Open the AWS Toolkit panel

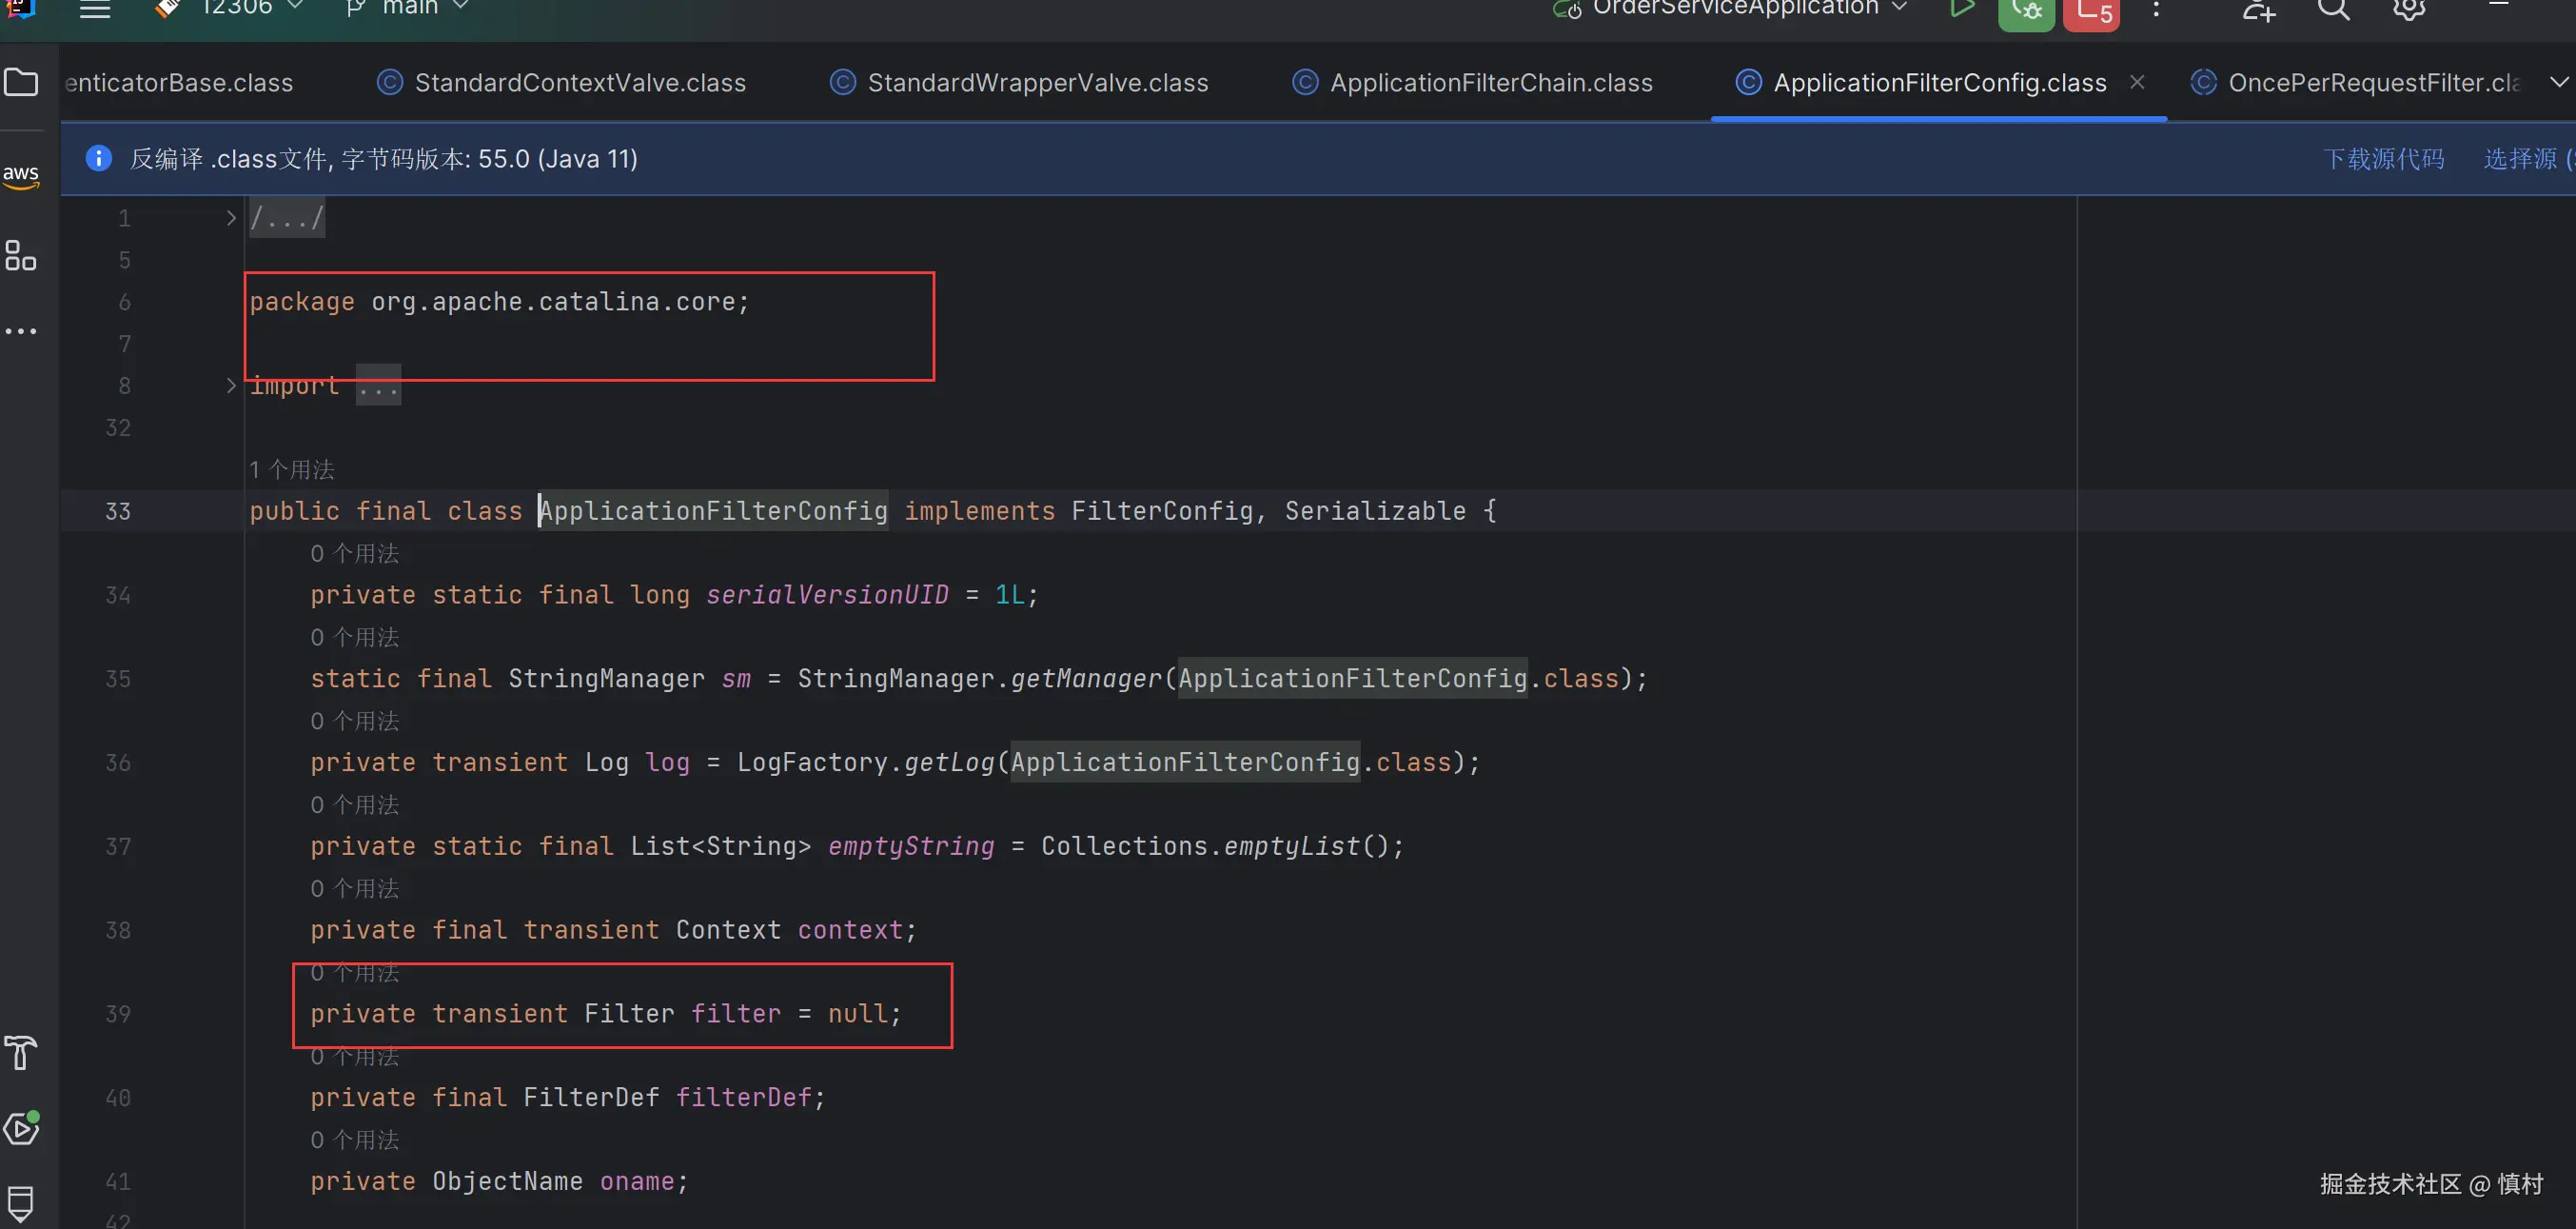pos(21,176)
